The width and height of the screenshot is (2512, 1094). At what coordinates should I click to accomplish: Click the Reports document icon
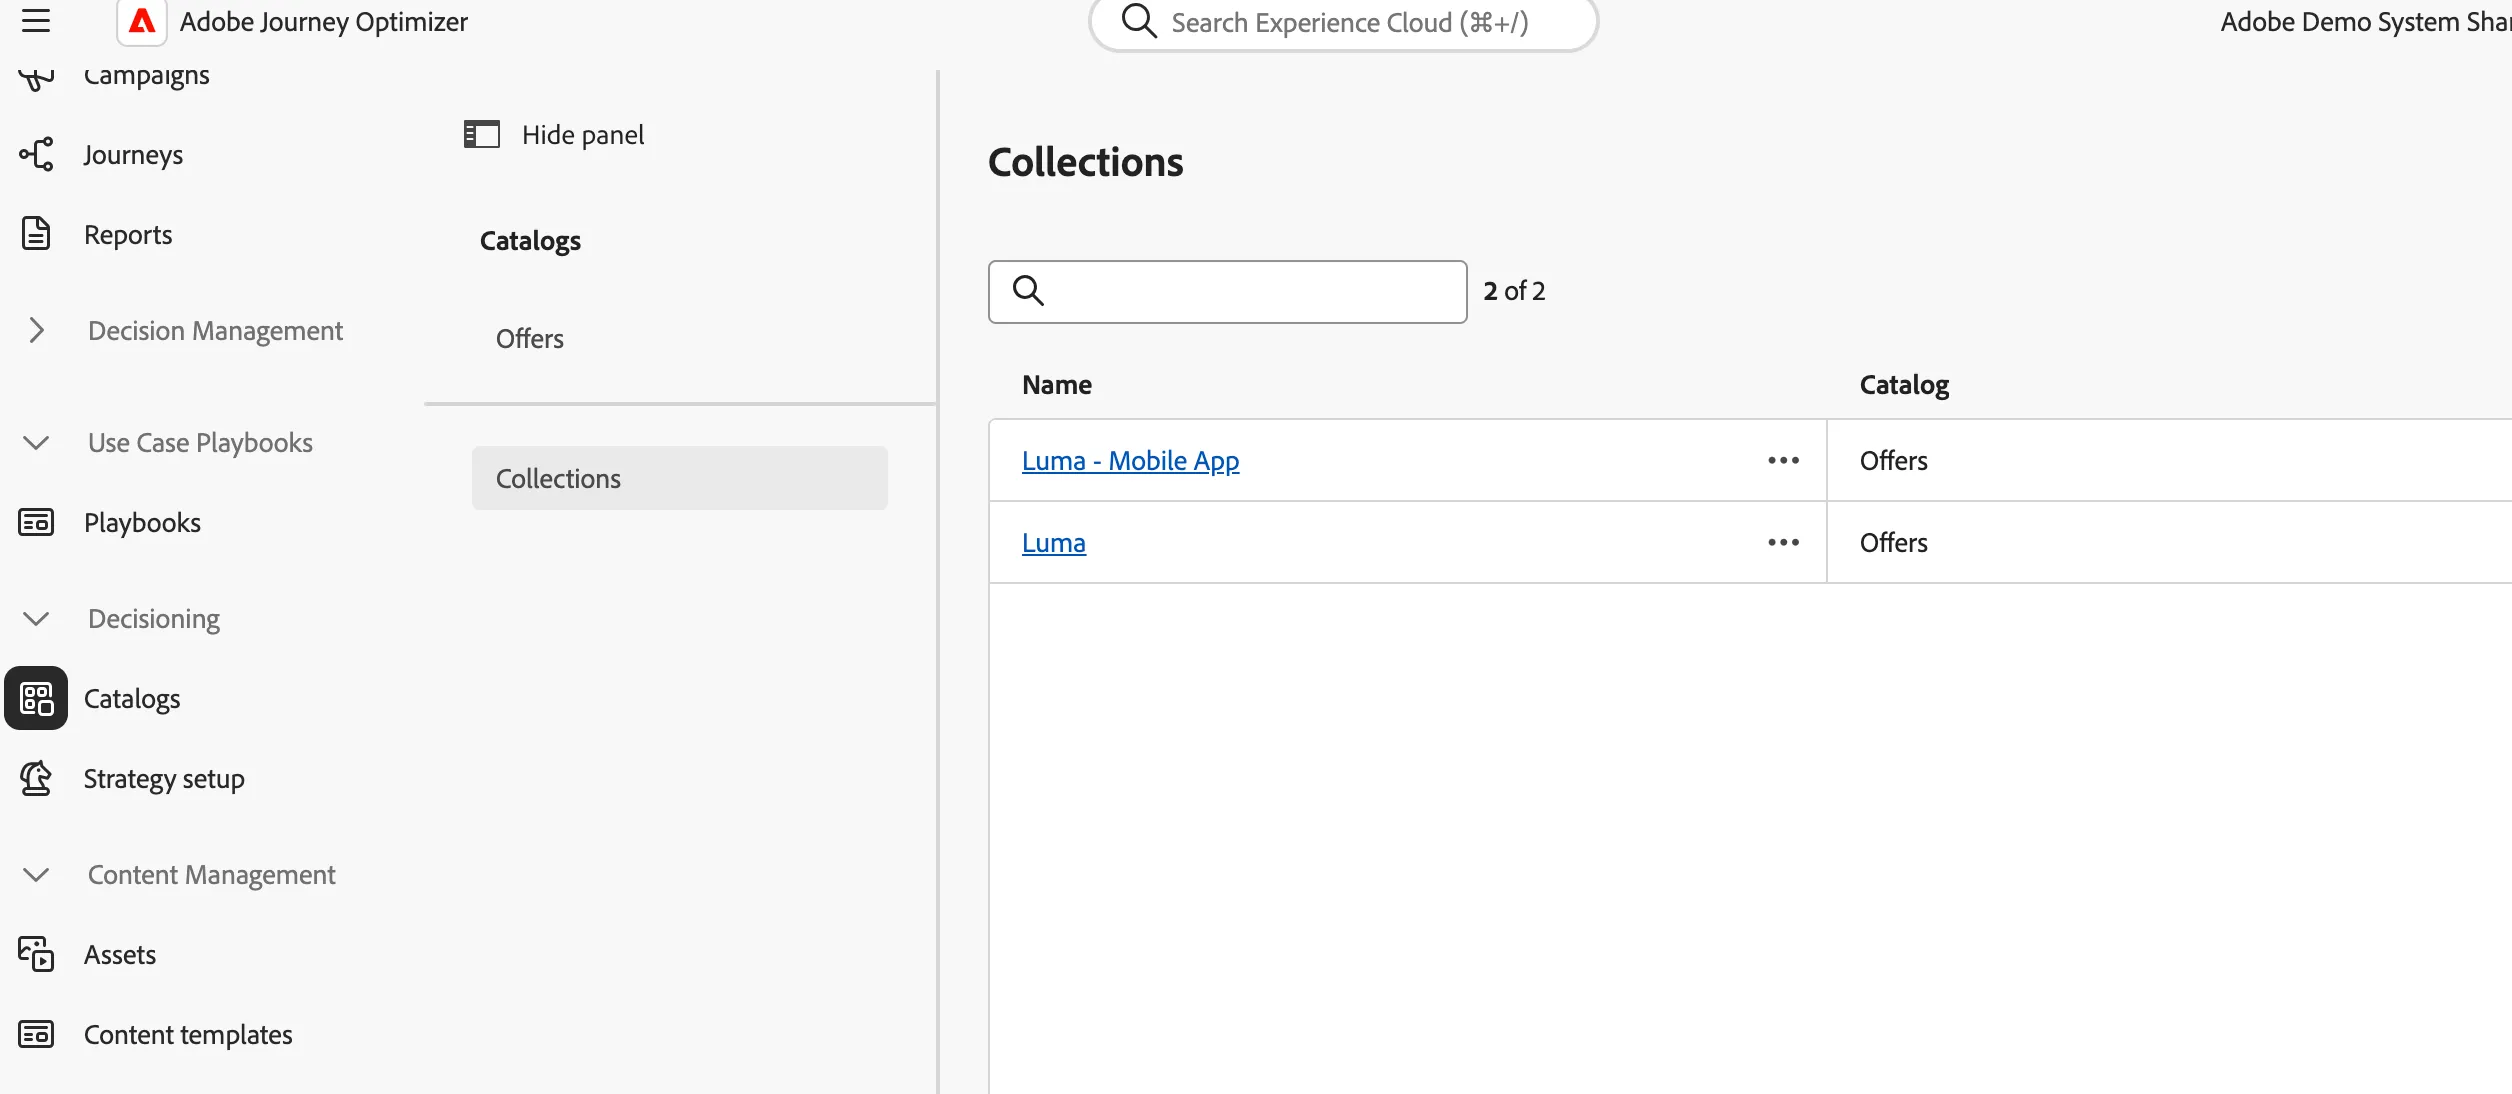point(36,233)
